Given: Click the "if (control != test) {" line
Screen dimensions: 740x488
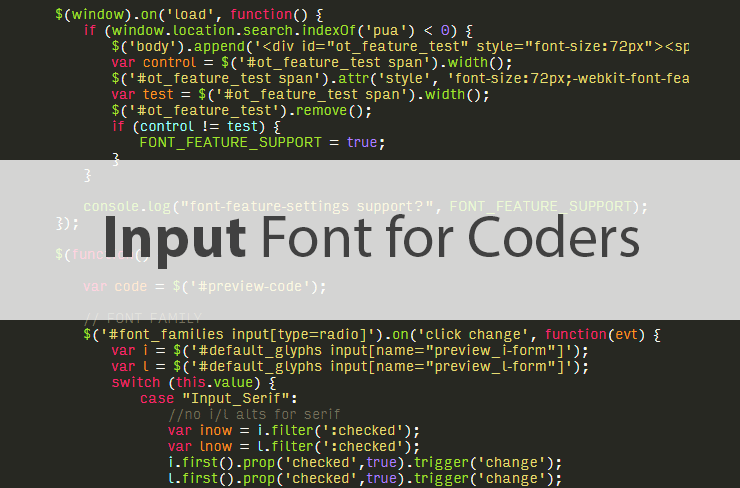Looking at the screenshot, I should 196,127.
